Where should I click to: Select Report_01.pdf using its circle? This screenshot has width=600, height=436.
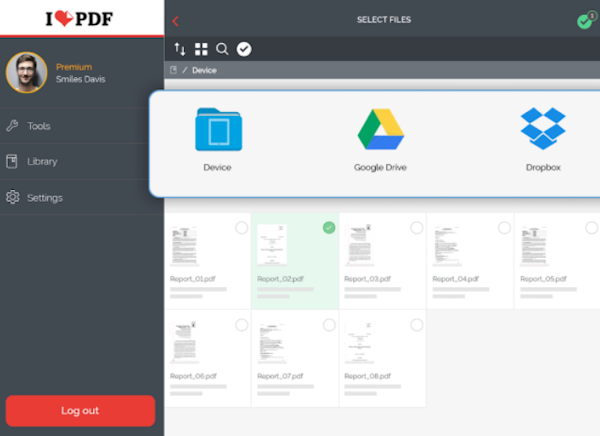tap(241, 228)
